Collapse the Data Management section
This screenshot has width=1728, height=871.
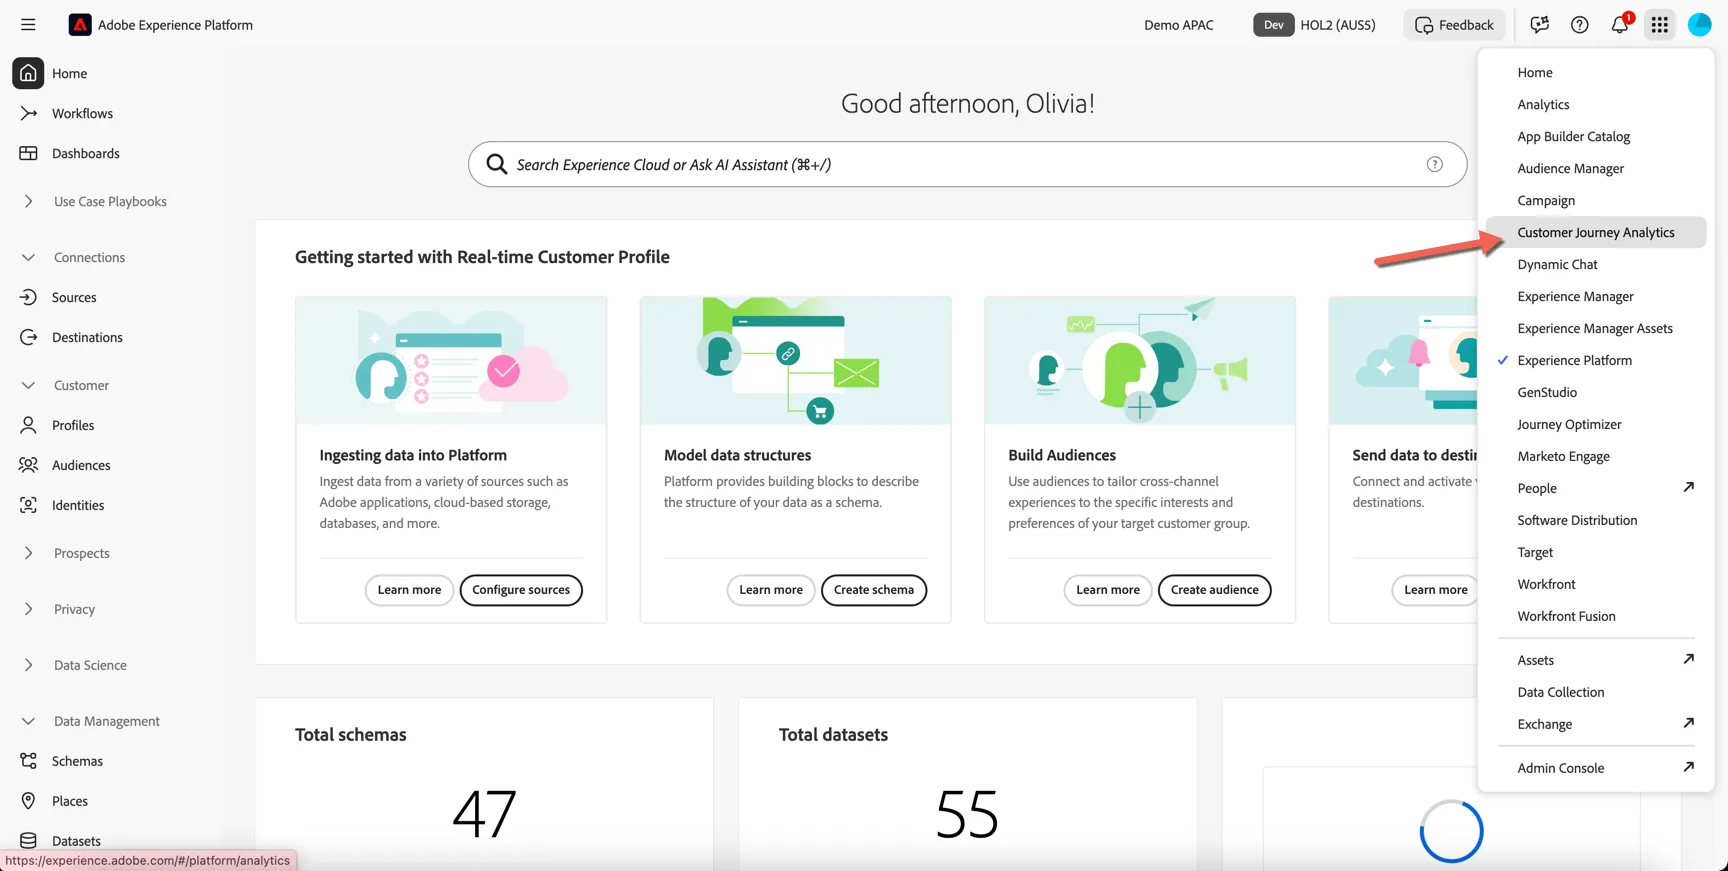(28, 721)
